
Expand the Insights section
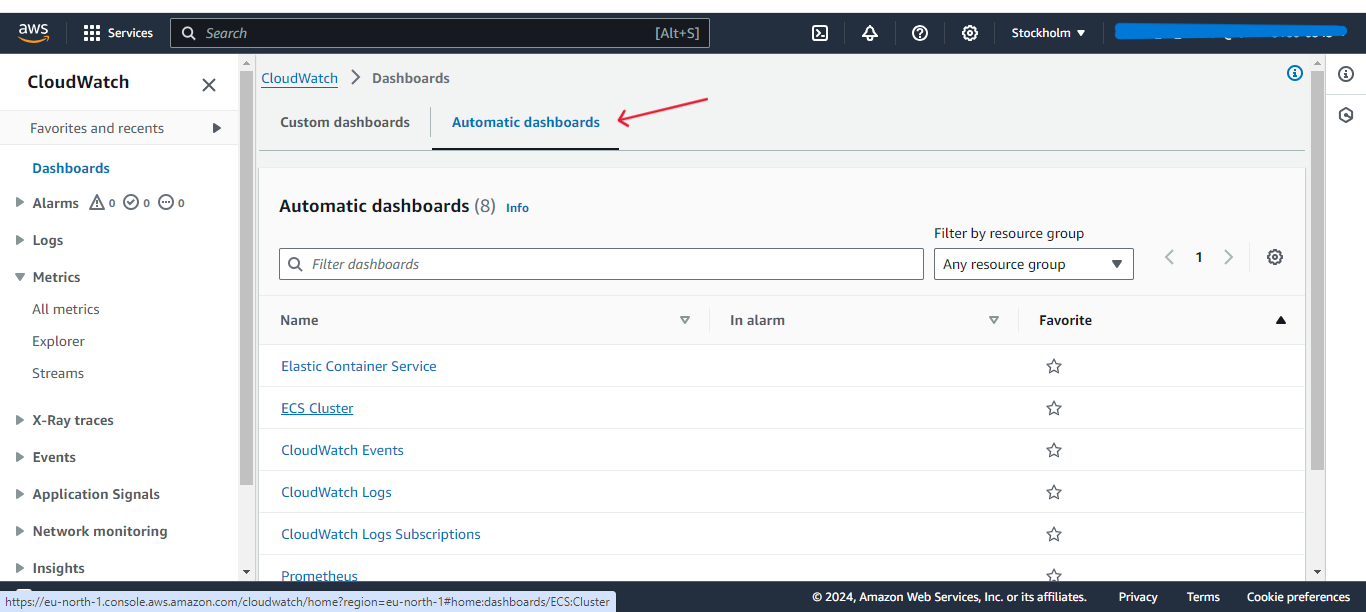point(20,568)
